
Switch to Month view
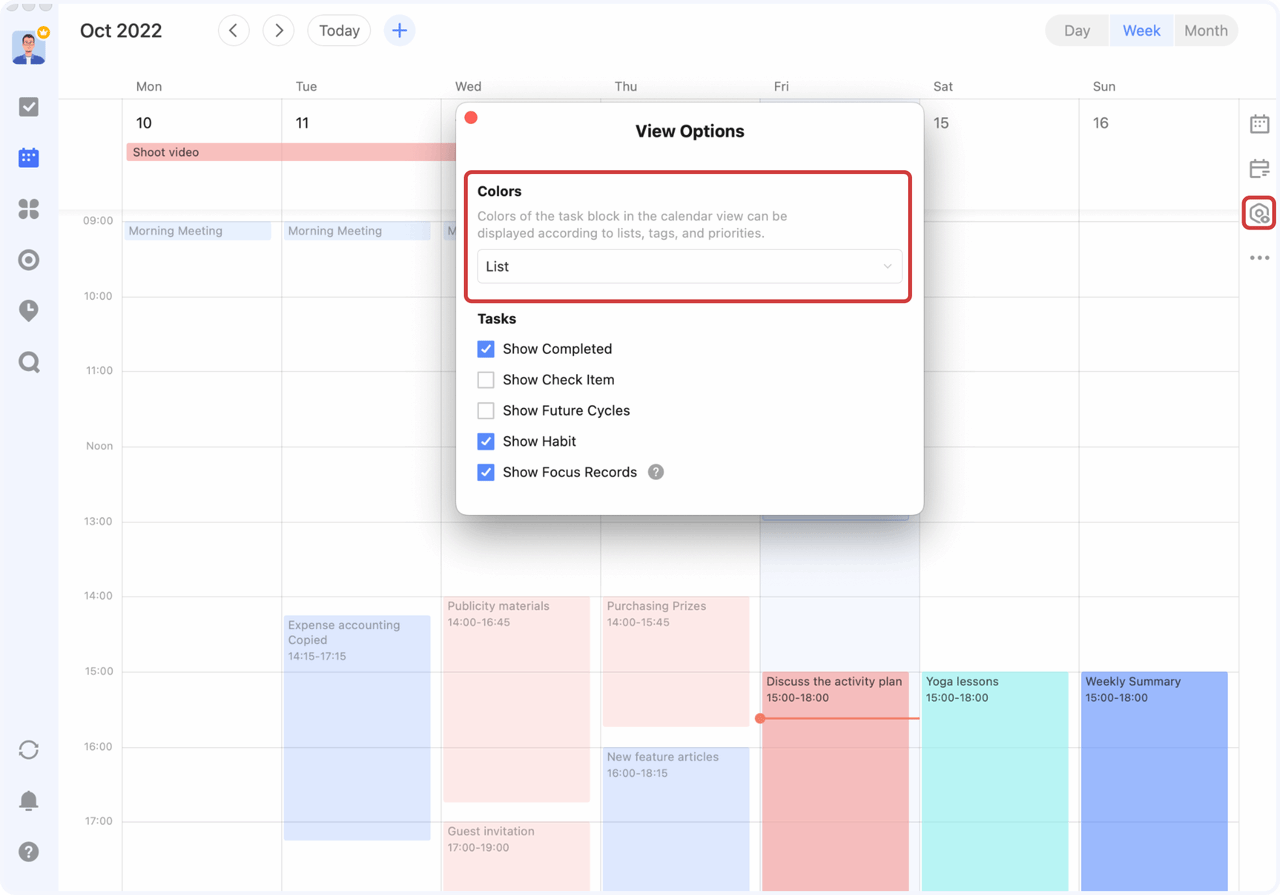[x=1205, y=30]
